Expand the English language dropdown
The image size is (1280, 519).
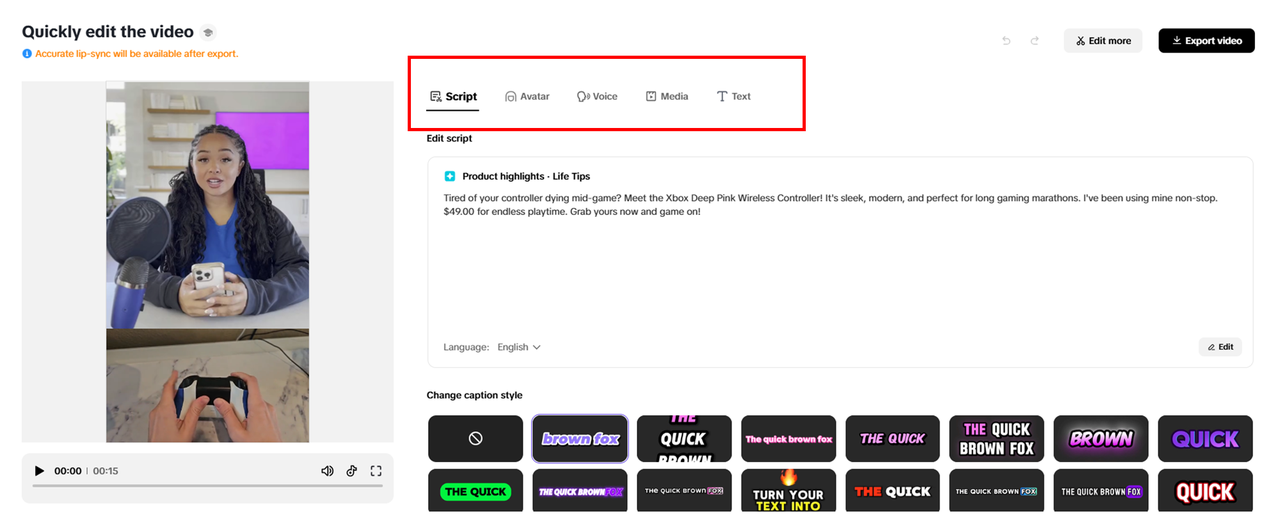[519, 347]
